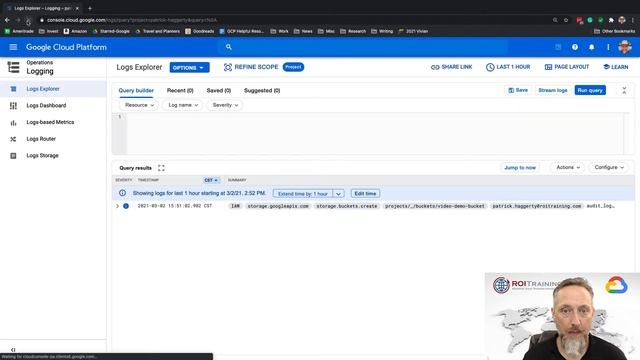Switch to the Saved (0) tab
640x360 pixels.
(x=219, y=91)
